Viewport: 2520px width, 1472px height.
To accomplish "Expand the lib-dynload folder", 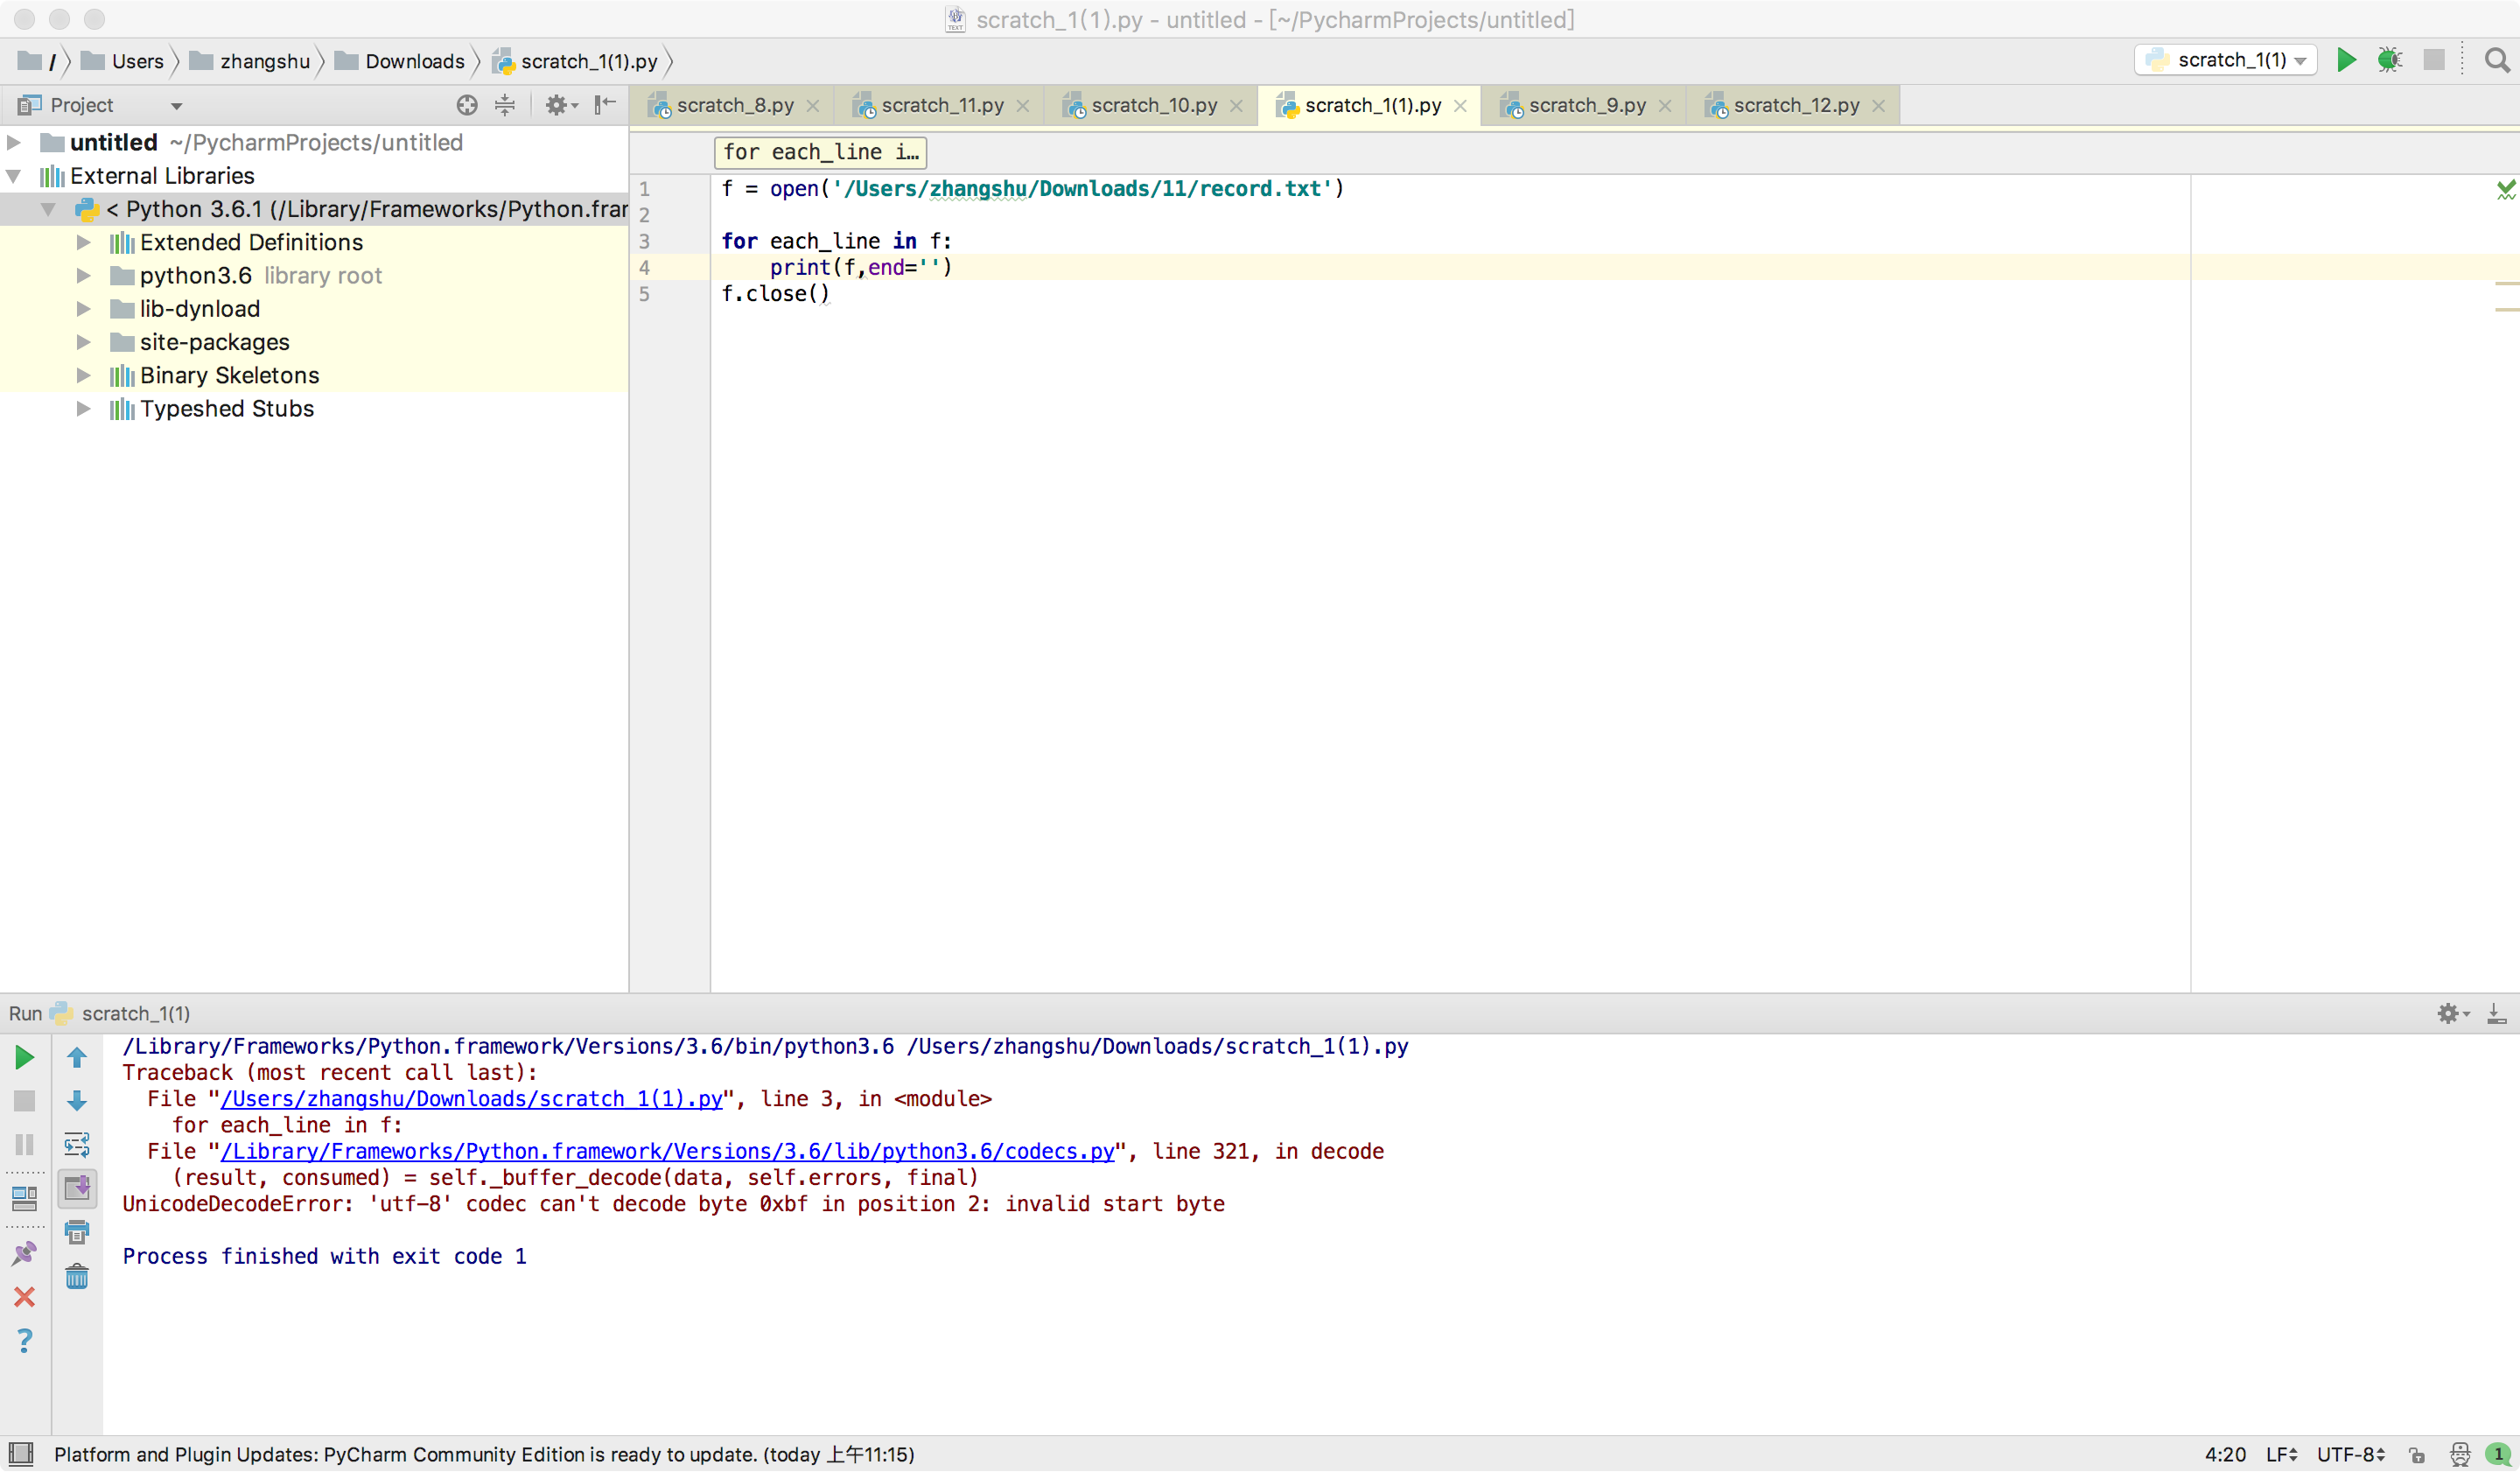I will click(x=84, y=309).
